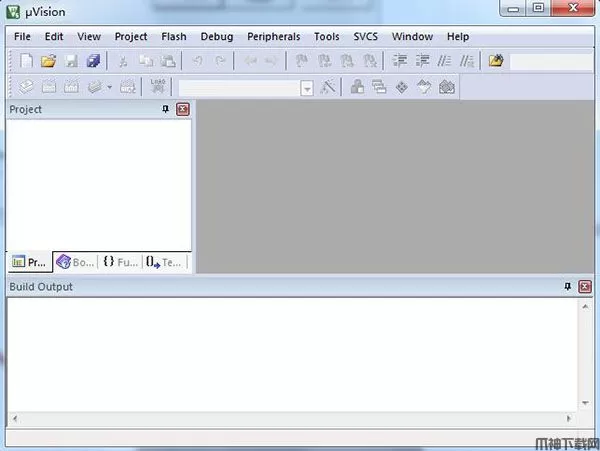The width and height of the screenshot is (600, 451).
Task: Toggle the Project panel pin icon
Action: click(x=165, y=109)
